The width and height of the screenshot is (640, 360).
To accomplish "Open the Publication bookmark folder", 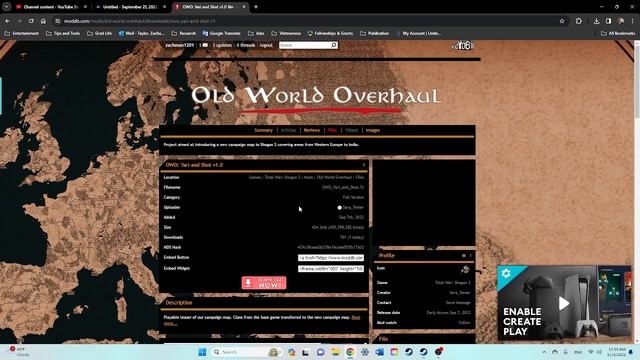I will click(374, 33).
